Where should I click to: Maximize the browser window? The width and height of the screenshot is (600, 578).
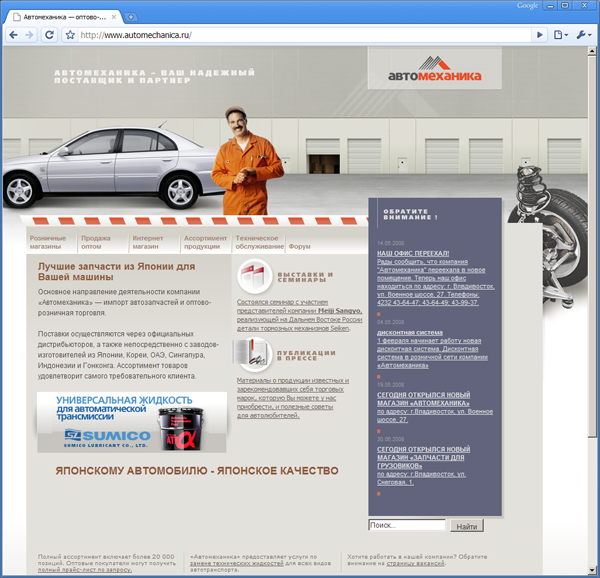pos(565,5)
